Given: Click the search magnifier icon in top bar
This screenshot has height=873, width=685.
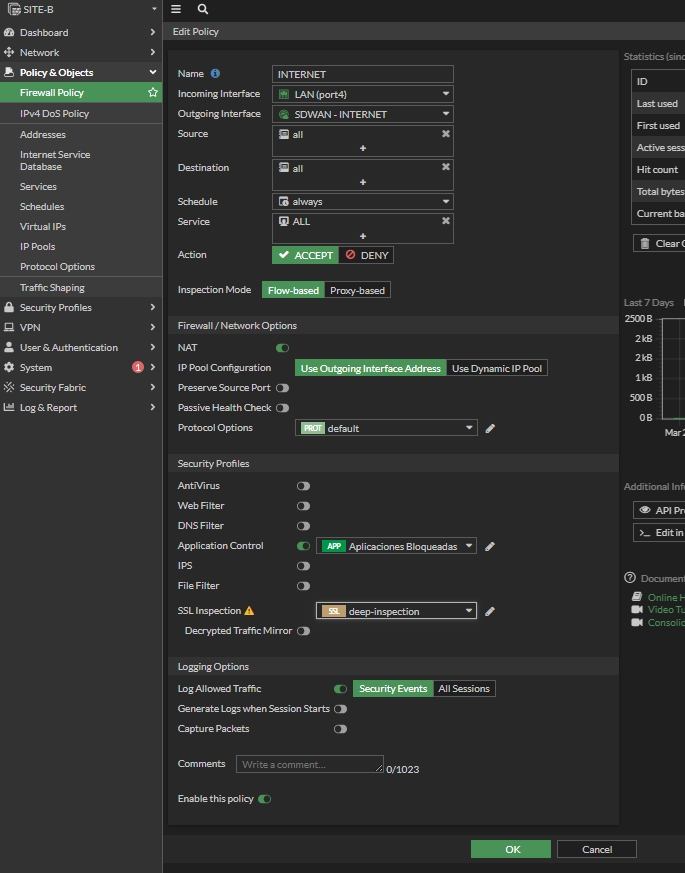Looking at the screenshot, I should point(203,9).
